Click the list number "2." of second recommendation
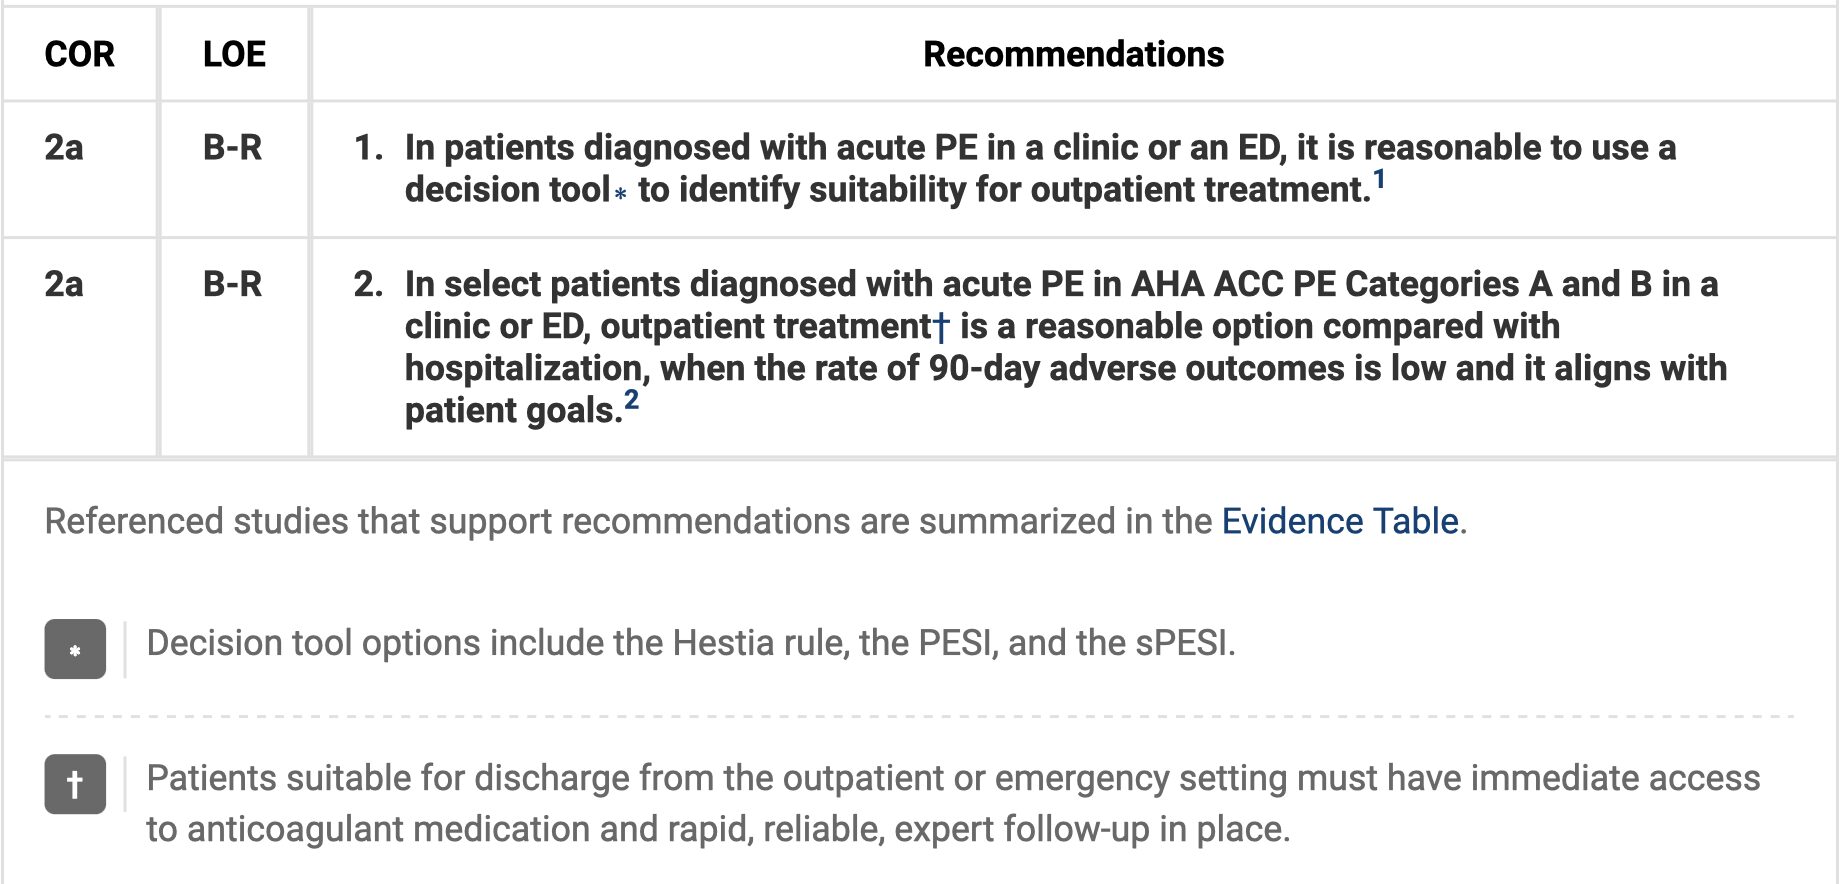1842x884 pixels. point(368,285)
